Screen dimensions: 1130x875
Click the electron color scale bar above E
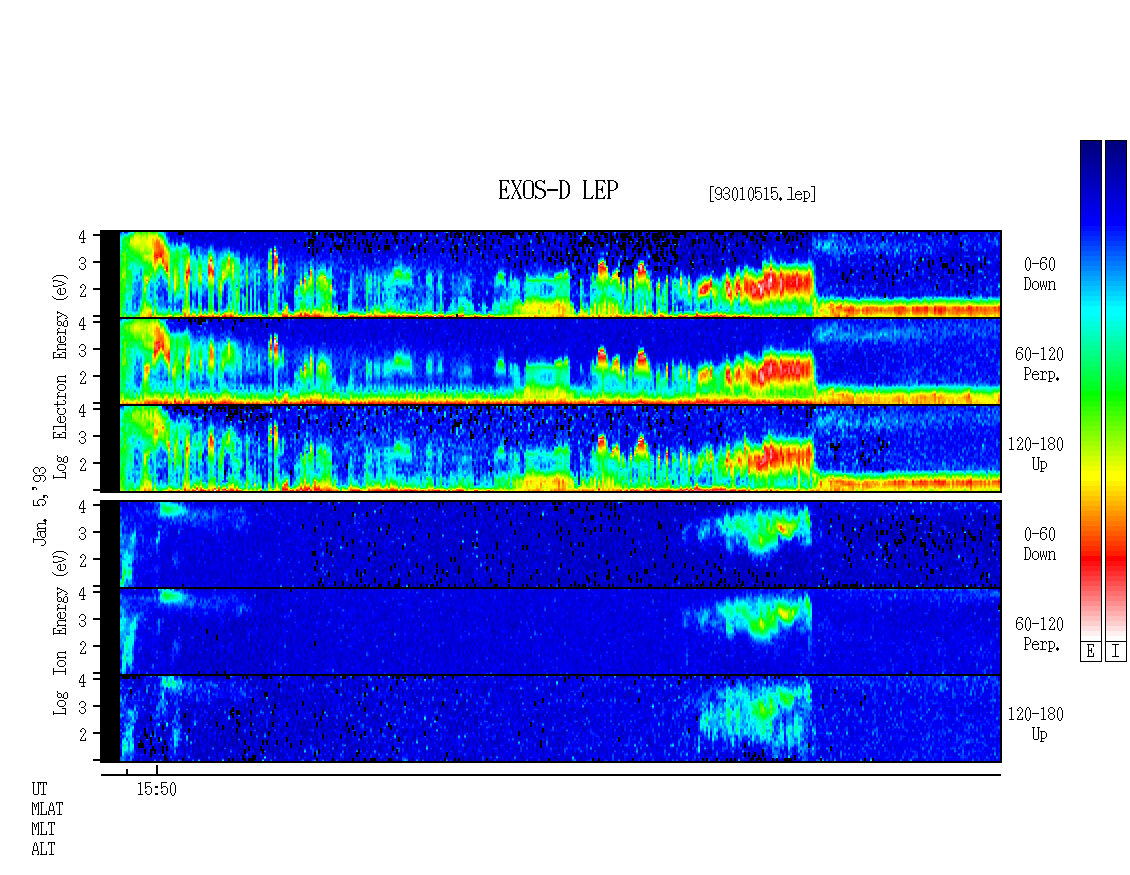pyautogui.click(x=1090, y=390)
